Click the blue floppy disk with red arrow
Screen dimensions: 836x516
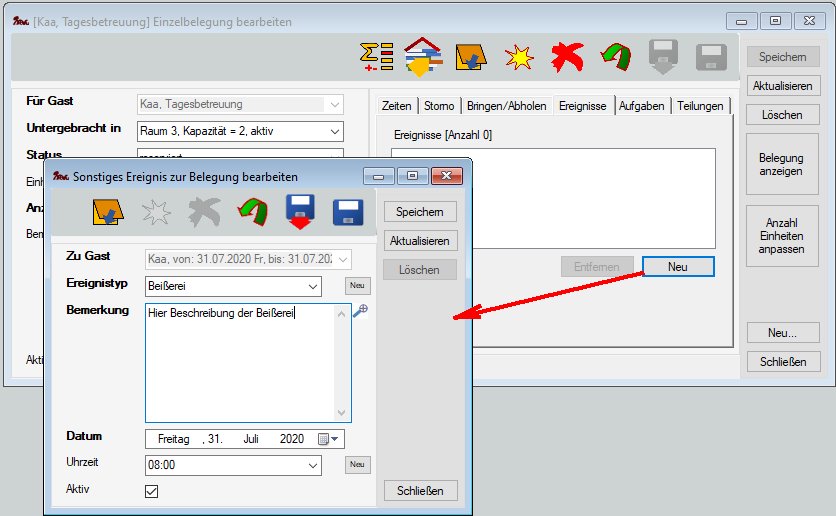coord(300,212)
